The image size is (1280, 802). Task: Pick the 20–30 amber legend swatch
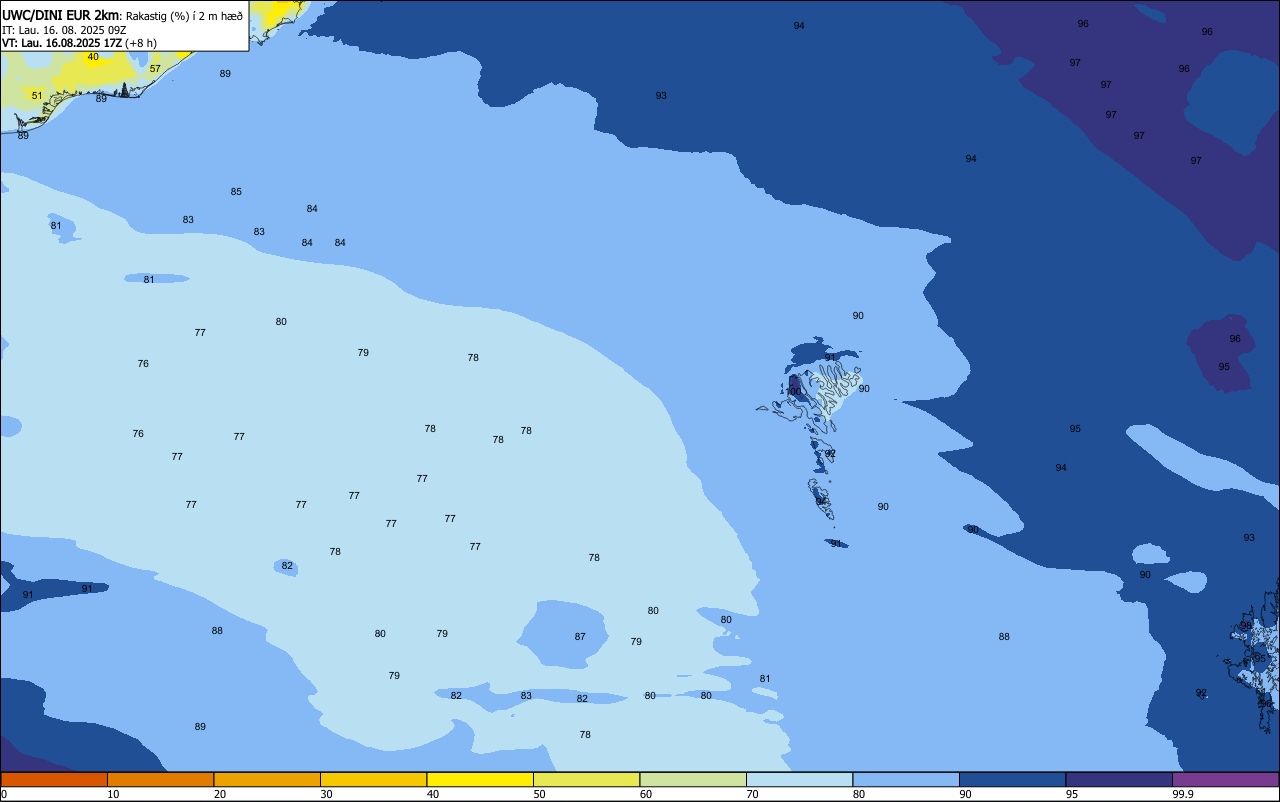[267, 779]
